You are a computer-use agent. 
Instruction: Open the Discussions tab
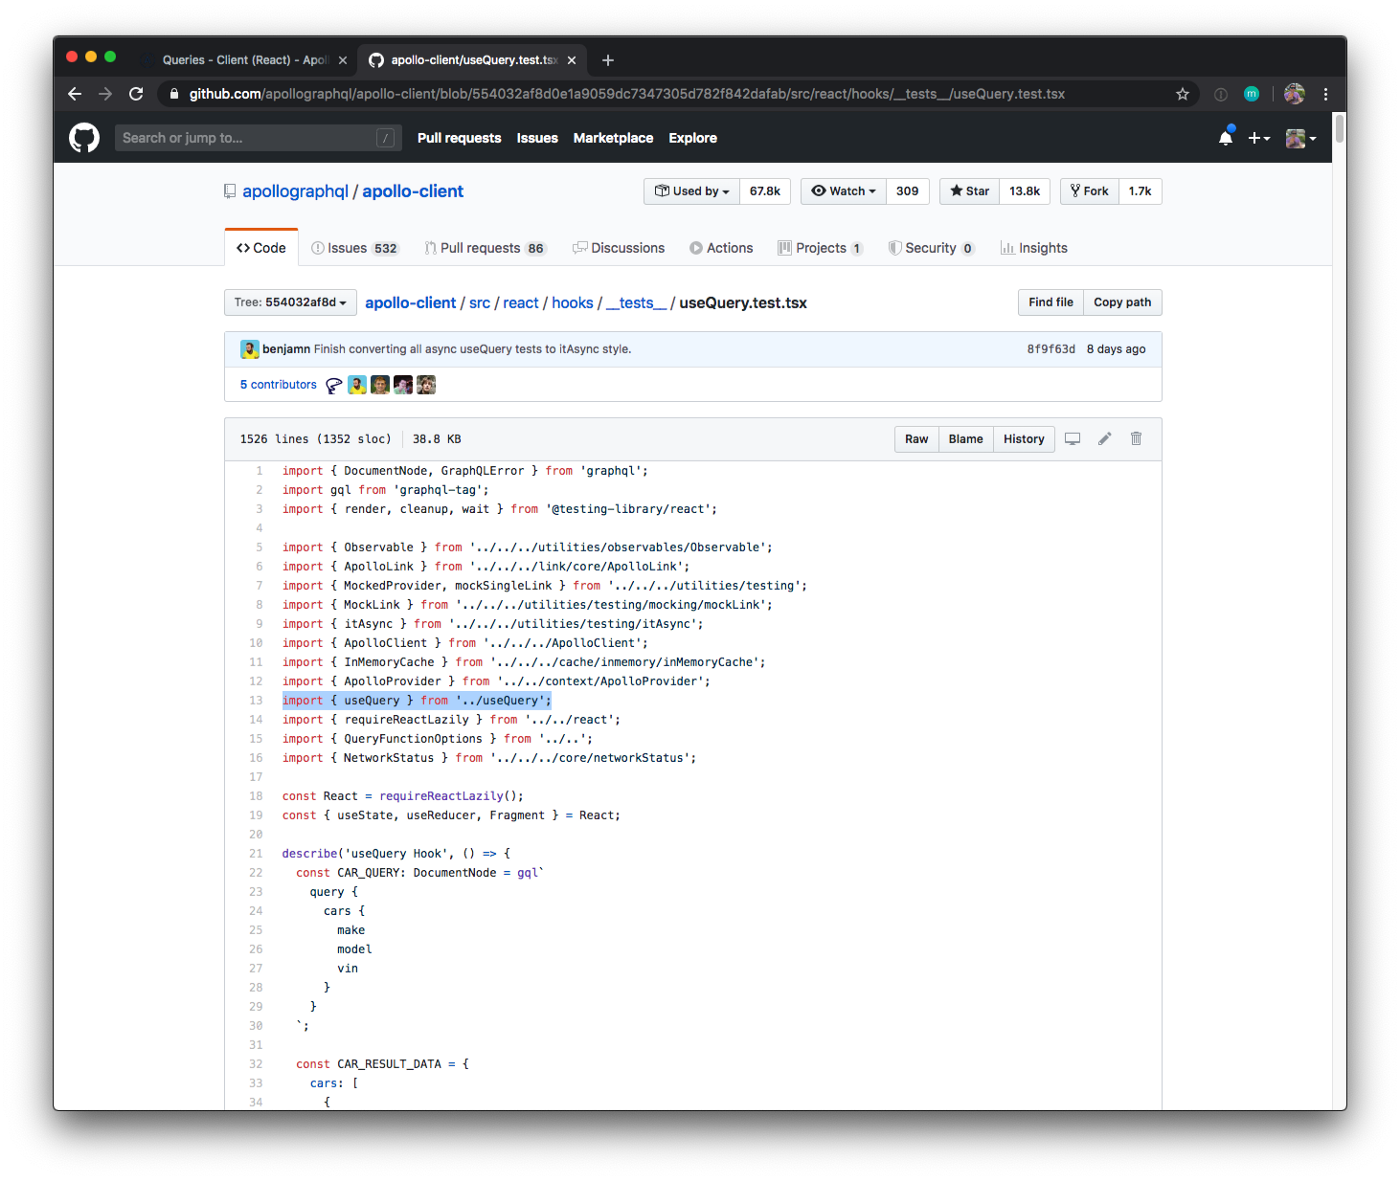[618, 248]
